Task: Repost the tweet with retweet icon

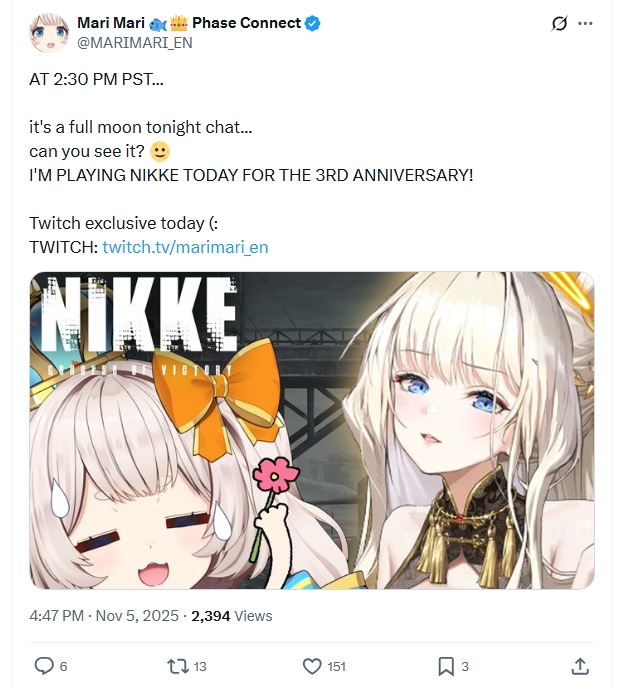Action: click(177, 666)
